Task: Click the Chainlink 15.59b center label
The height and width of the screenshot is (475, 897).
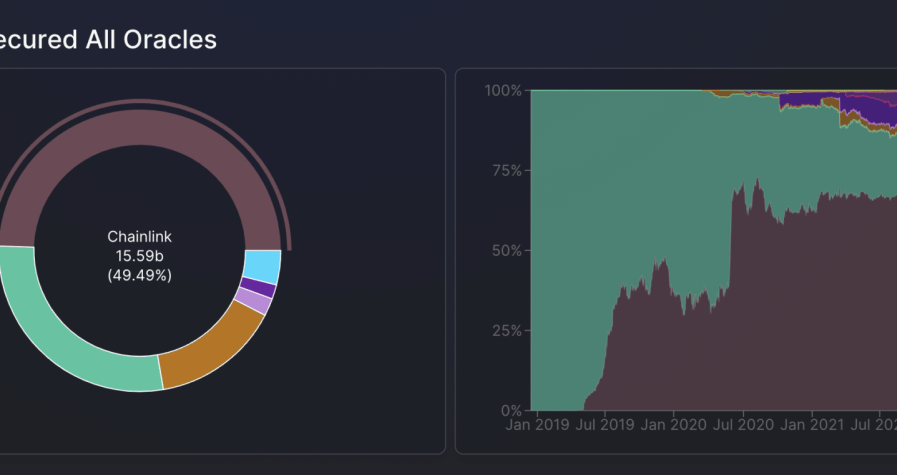Action: coord(140,255)
